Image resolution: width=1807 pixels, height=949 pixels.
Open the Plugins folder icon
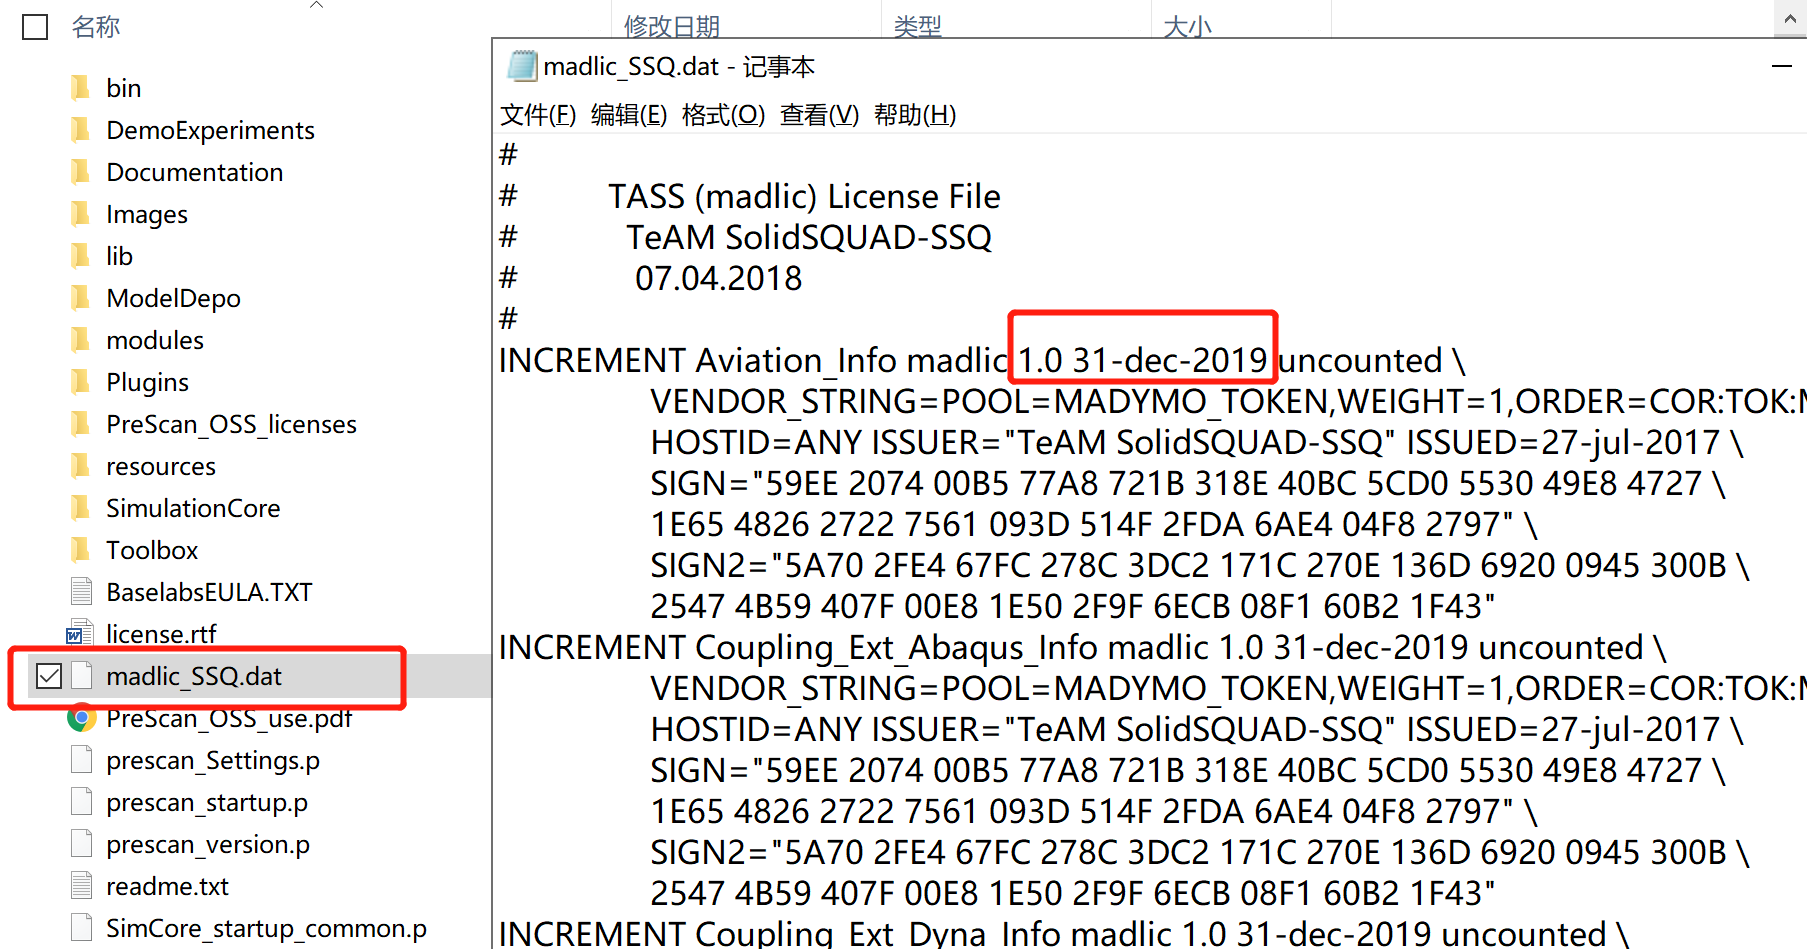tap(81, 382)
